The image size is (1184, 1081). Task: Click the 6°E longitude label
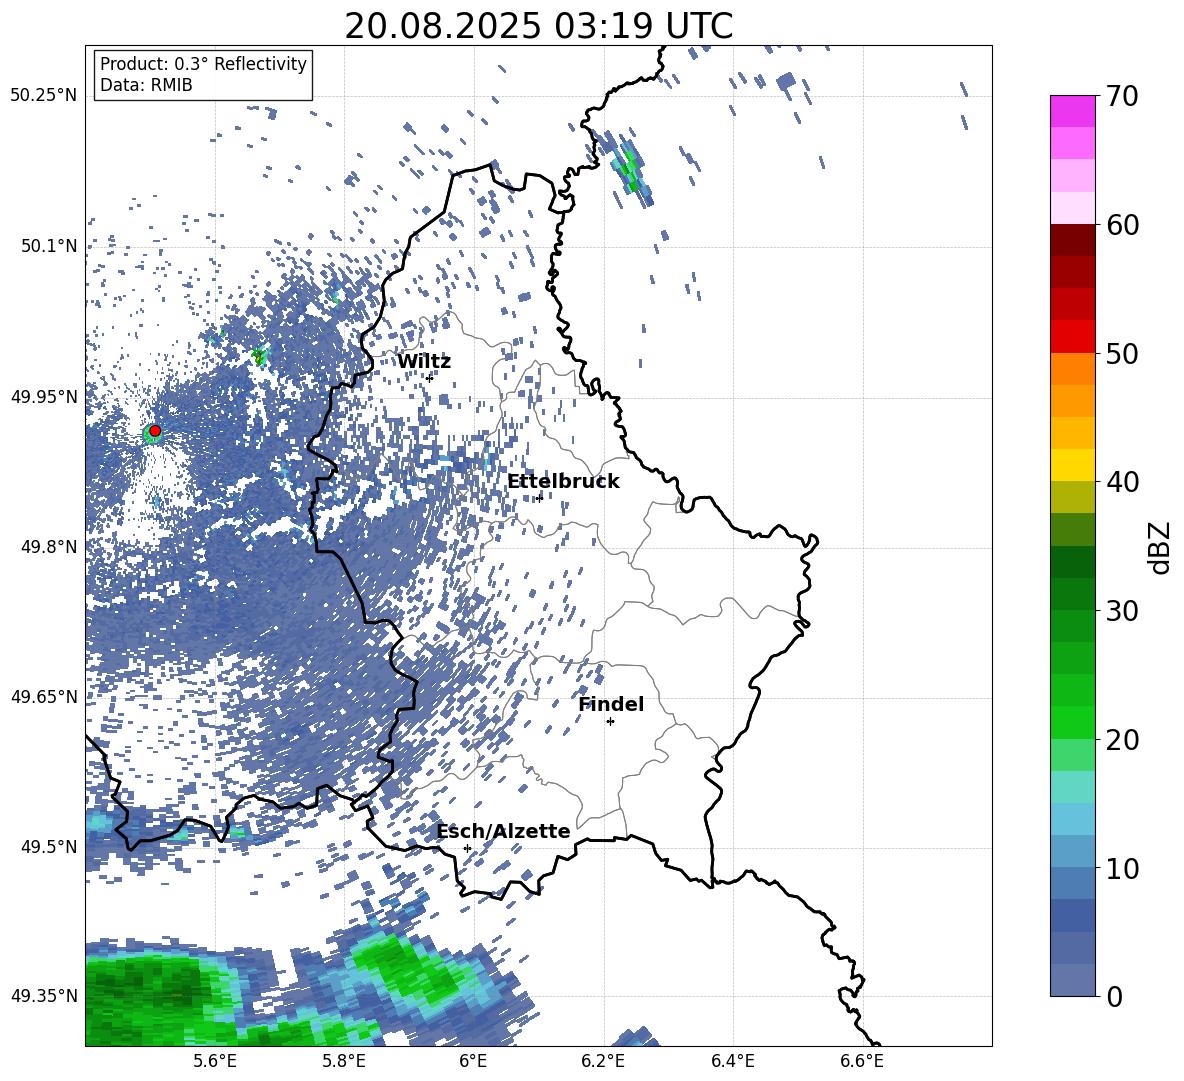click(473, 1061)
